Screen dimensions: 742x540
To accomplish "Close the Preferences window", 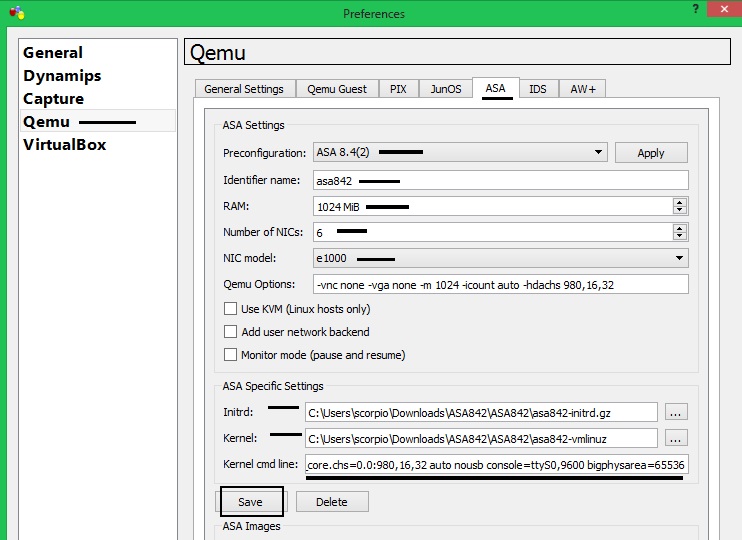I will 724,9.
